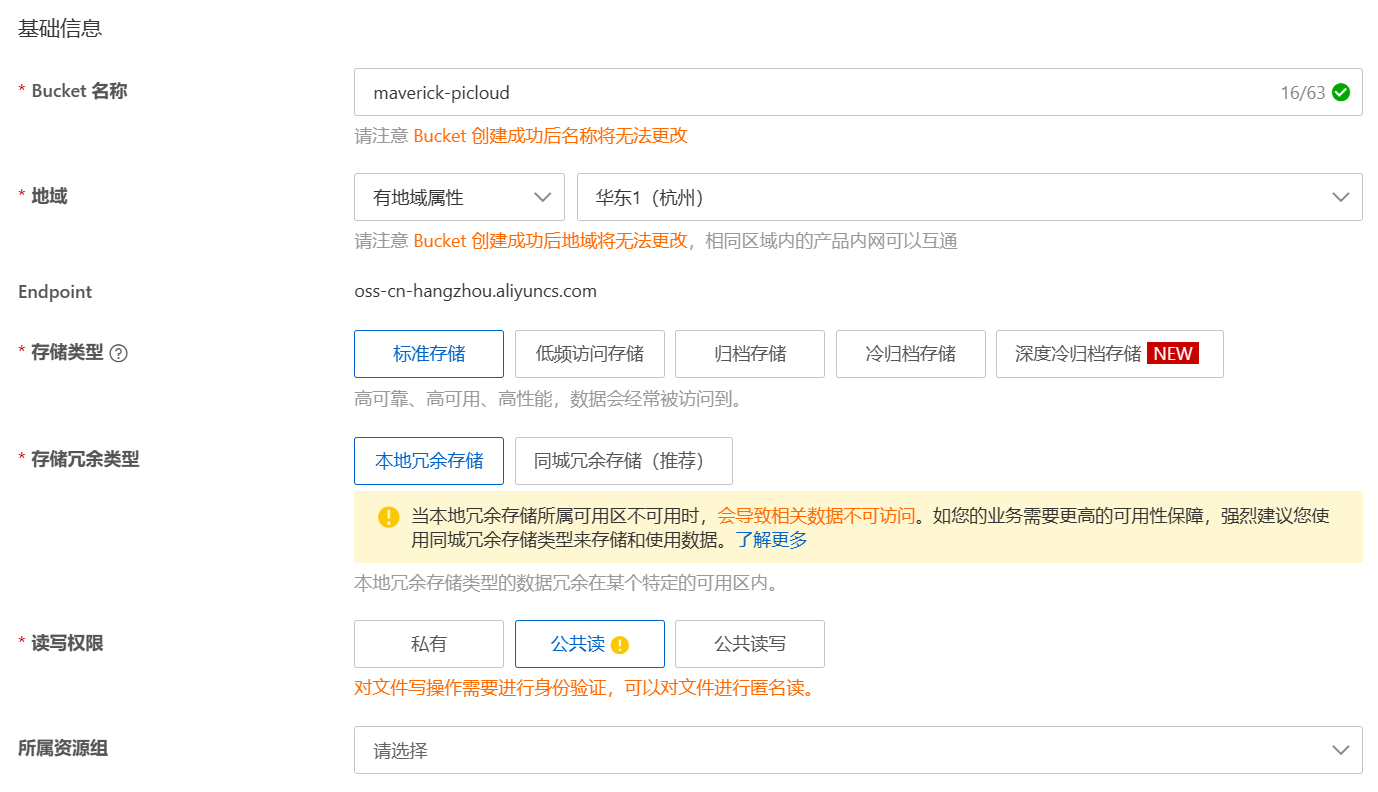Open the 所属资源组 请选择 dropdown
Image resolution: width=1378 pixels, height=792 pixels.
(x=857, y=750)
